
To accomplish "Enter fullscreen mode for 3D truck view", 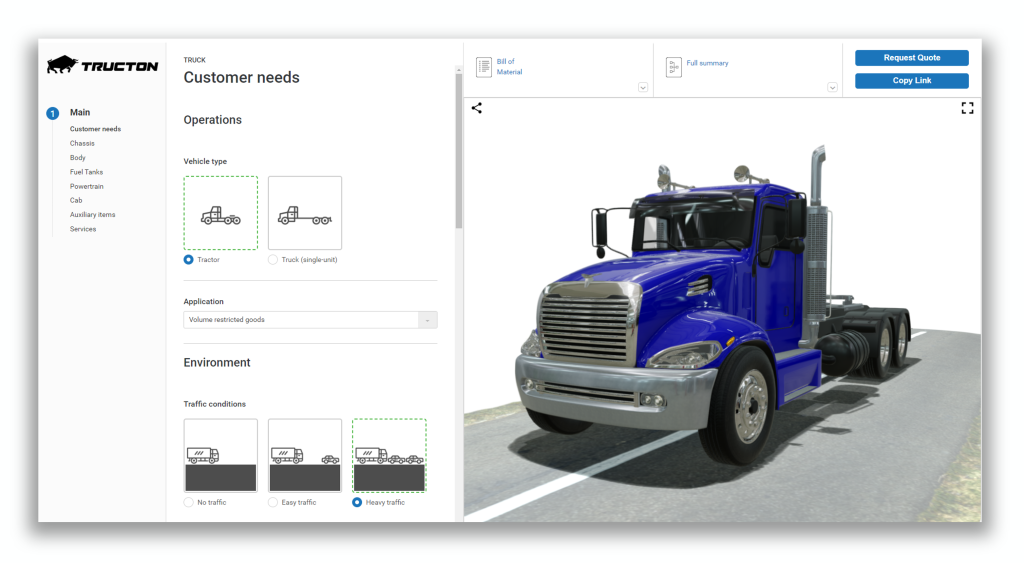I will [967, 108].
